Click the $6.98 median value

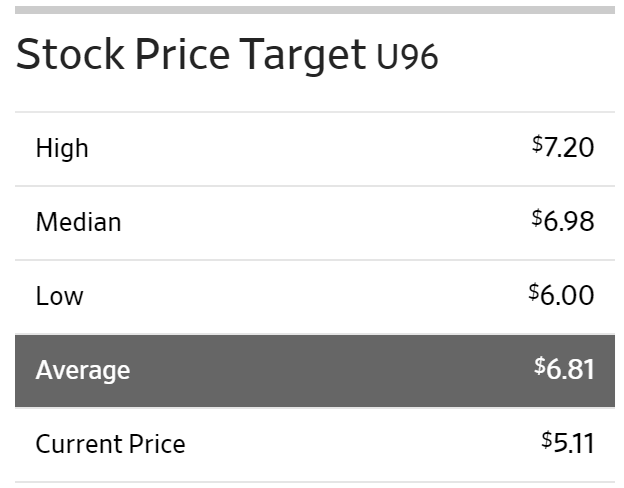pyautogui.click(x=563, y=221)
